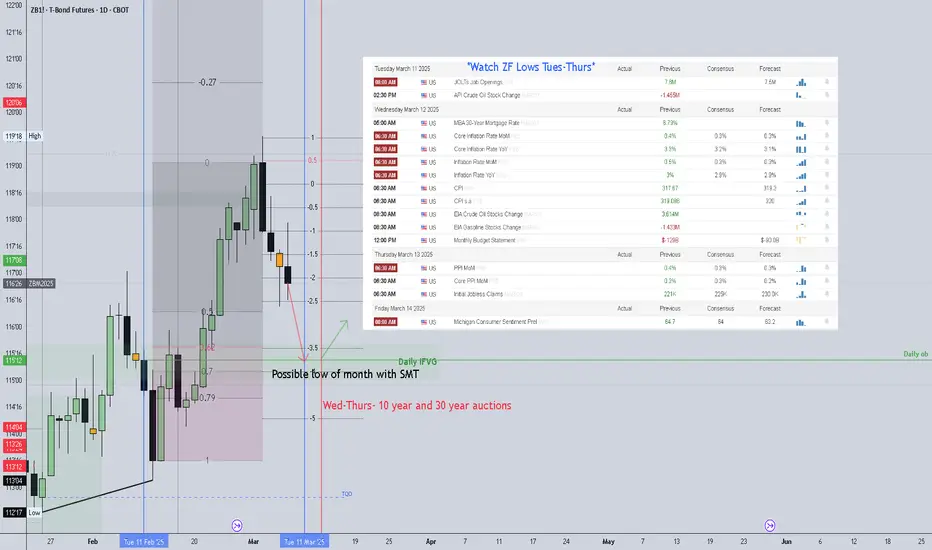932x550 pixels.
Task: Open the chart icon for Inflation Rate YoY
Action: pos(801,175)
